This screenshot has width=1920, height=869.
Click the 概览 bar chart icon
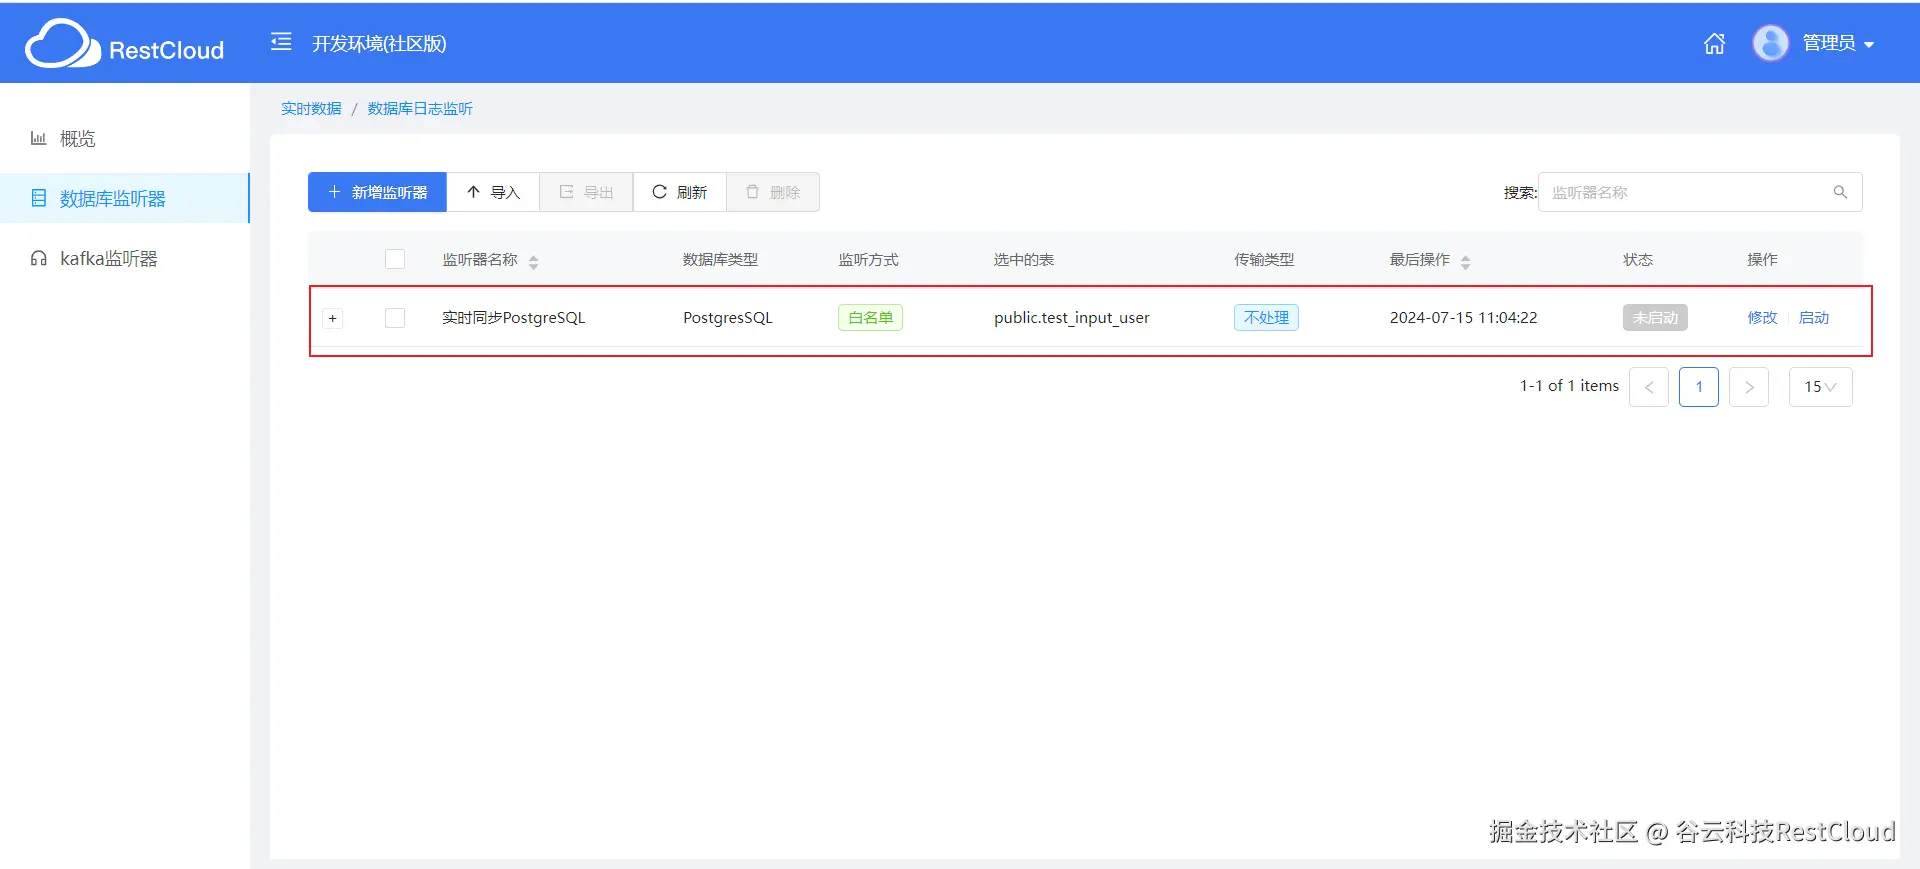point(38,138)
